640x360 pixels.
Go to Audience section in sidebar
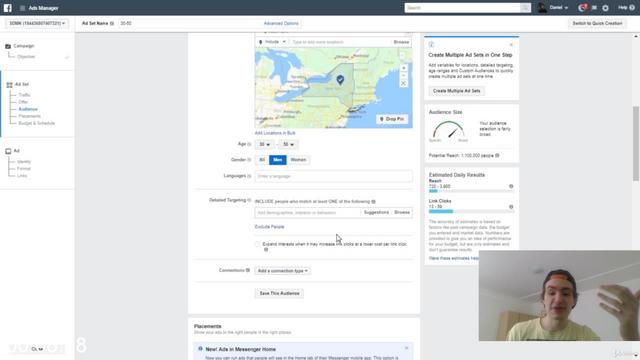click(28, 109)
